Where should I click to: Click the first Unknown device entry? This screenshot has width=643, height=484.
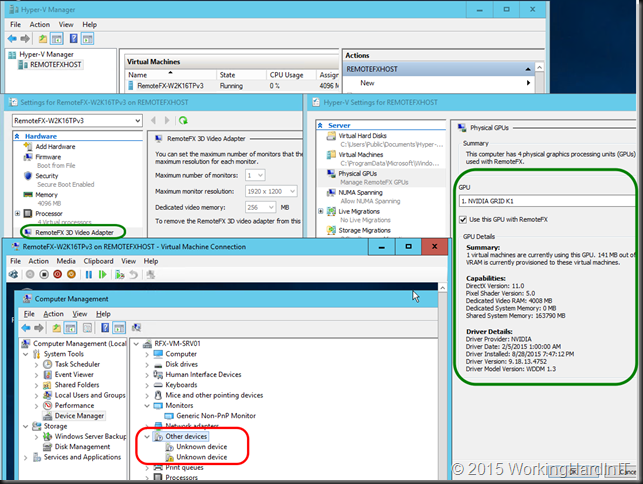[x=201, y=447]
